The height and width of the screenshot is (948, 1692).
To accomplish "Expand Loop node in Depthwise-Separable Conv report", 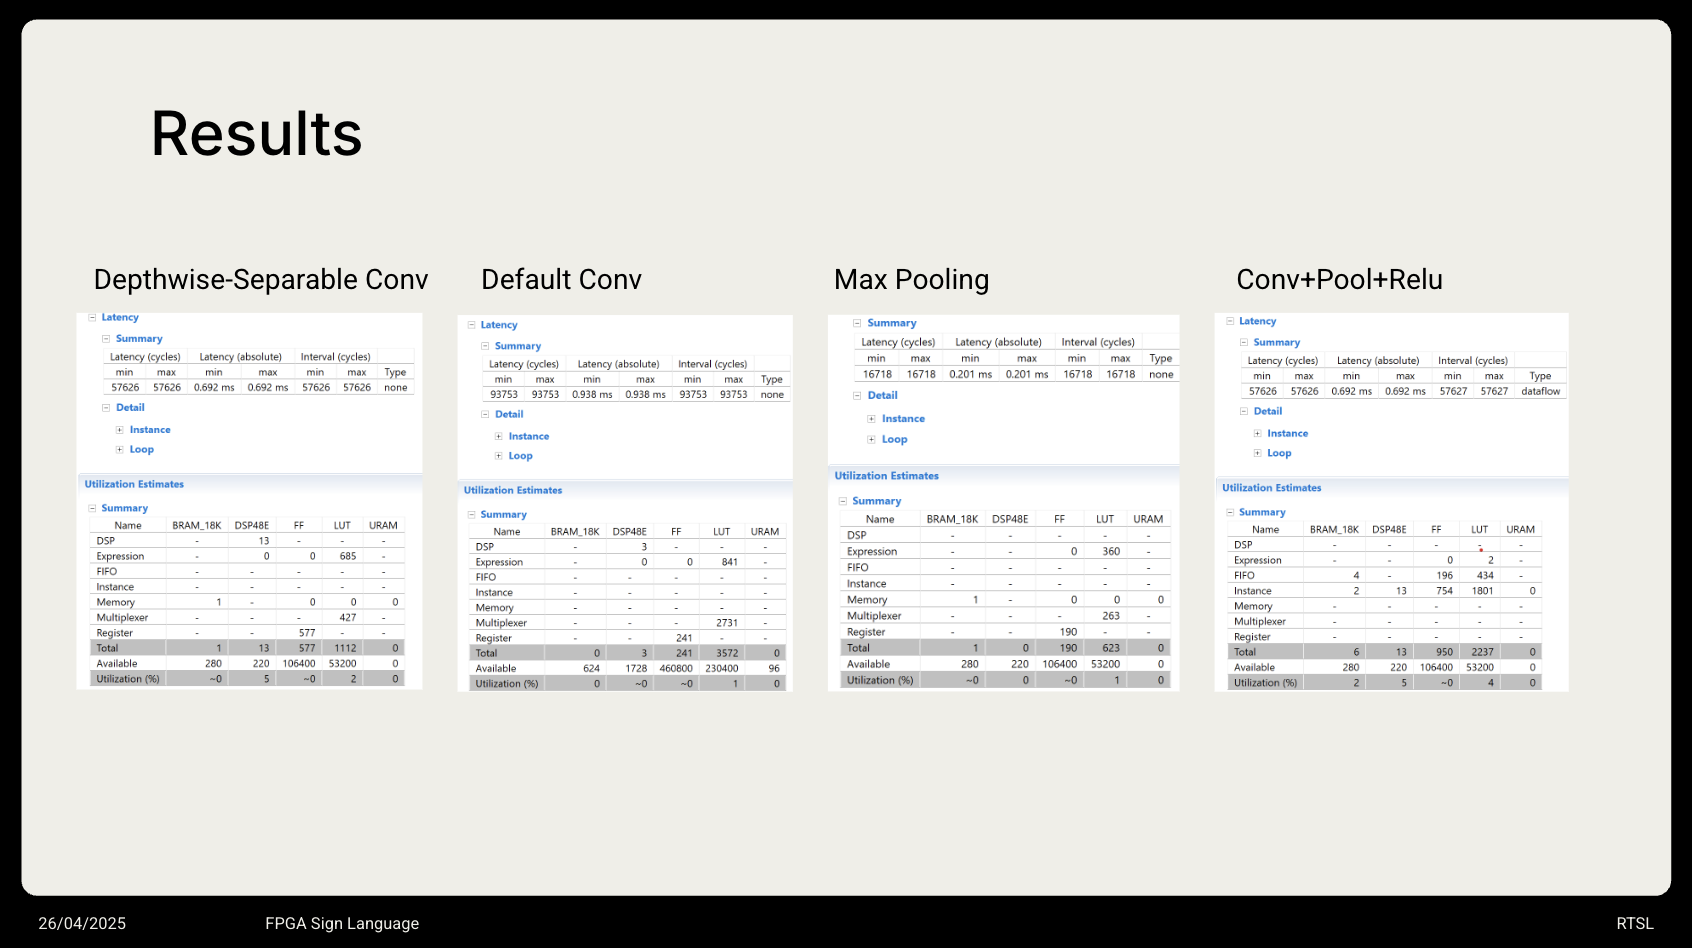I will pos(120,450).
